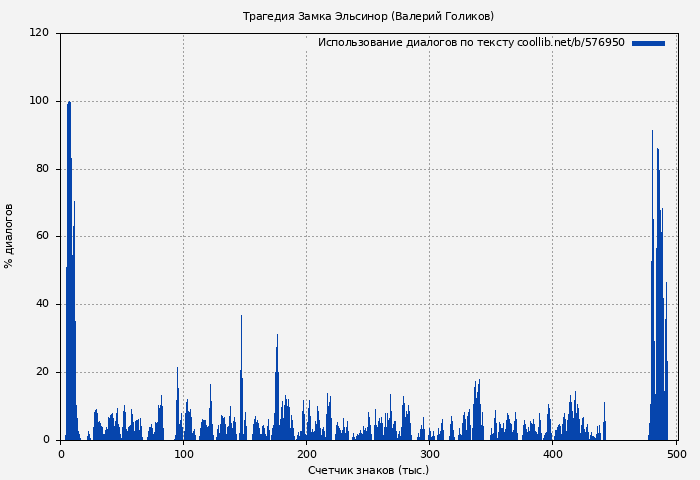Image resolution: width=700 pixels, height=480 pixels.
Task: Click the 500 tick label on x-axis
Action: tap(676, 454)
